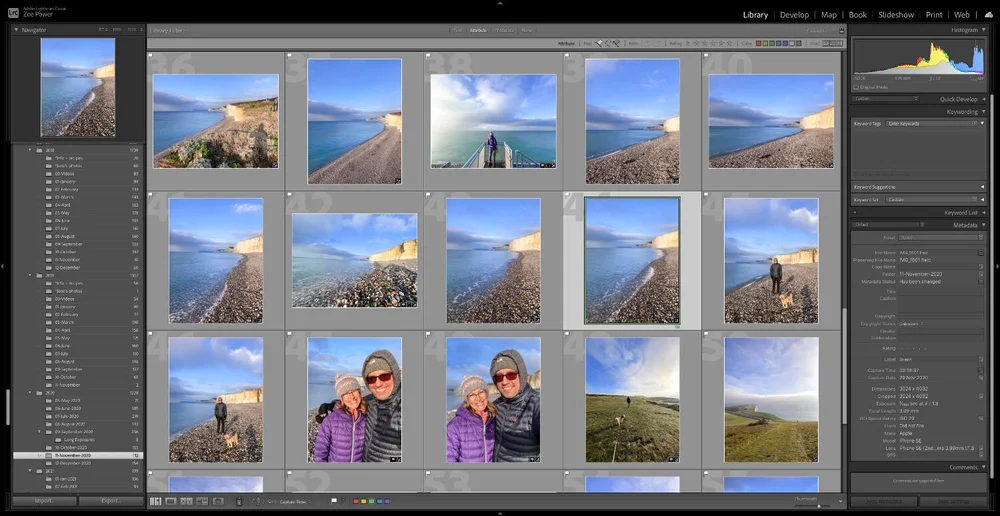Screen dimensions: 1000x516
Task: Collapse the Histogram panel
Action: click(983, 30)
